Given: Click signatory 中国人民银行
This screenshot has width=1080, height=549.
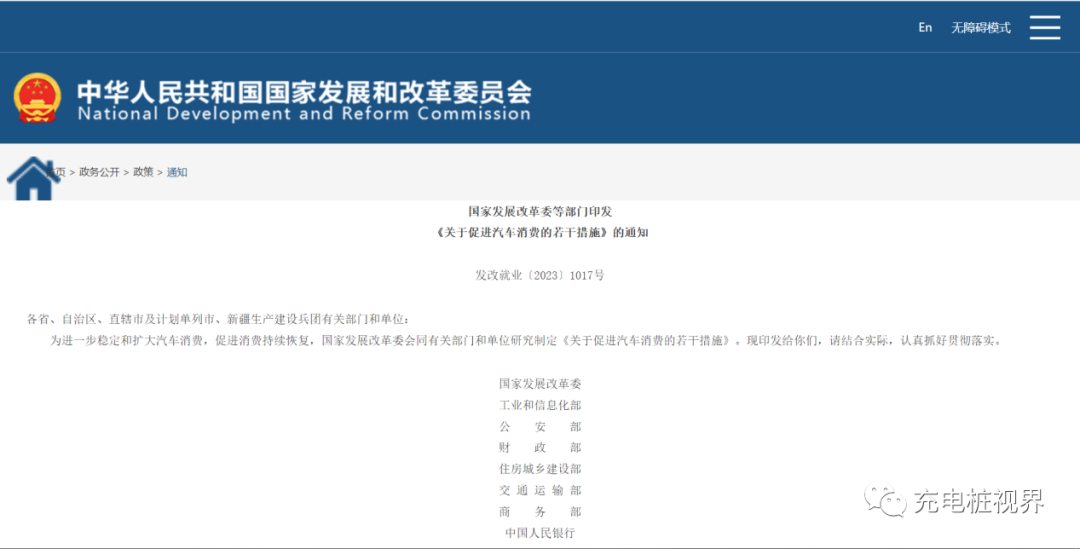Looking at the screenshot, I should coord(540,533).
